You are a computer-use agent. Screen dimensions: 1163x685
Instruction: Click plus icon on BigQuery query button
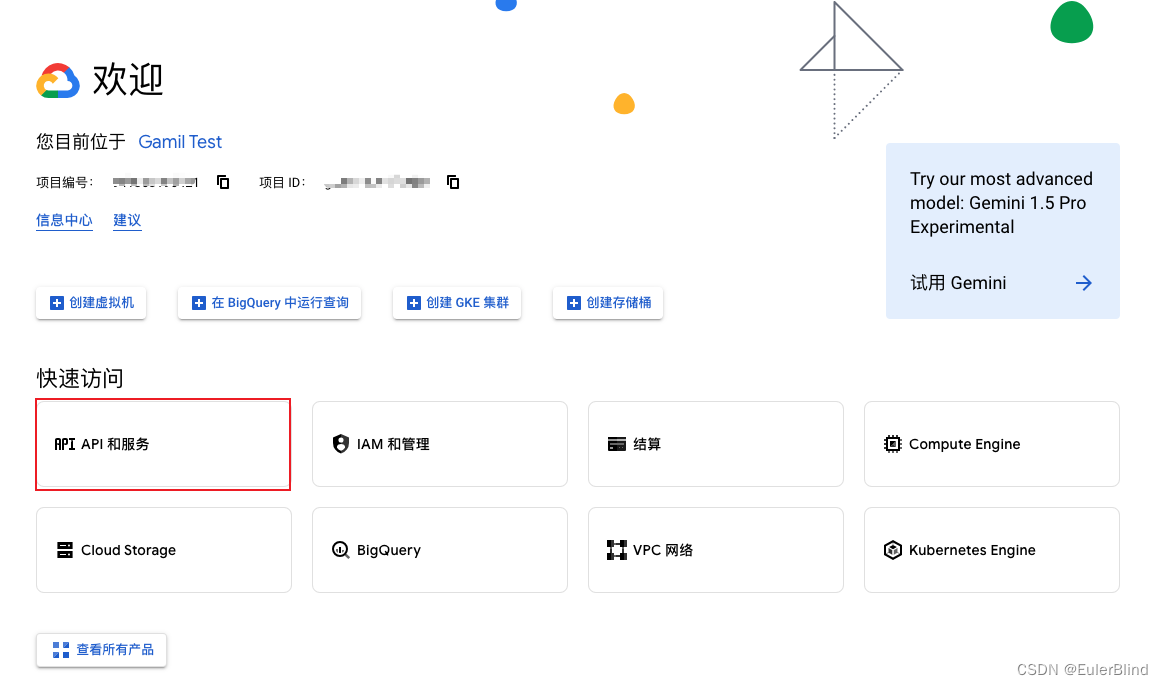click(x=199, y=303)
